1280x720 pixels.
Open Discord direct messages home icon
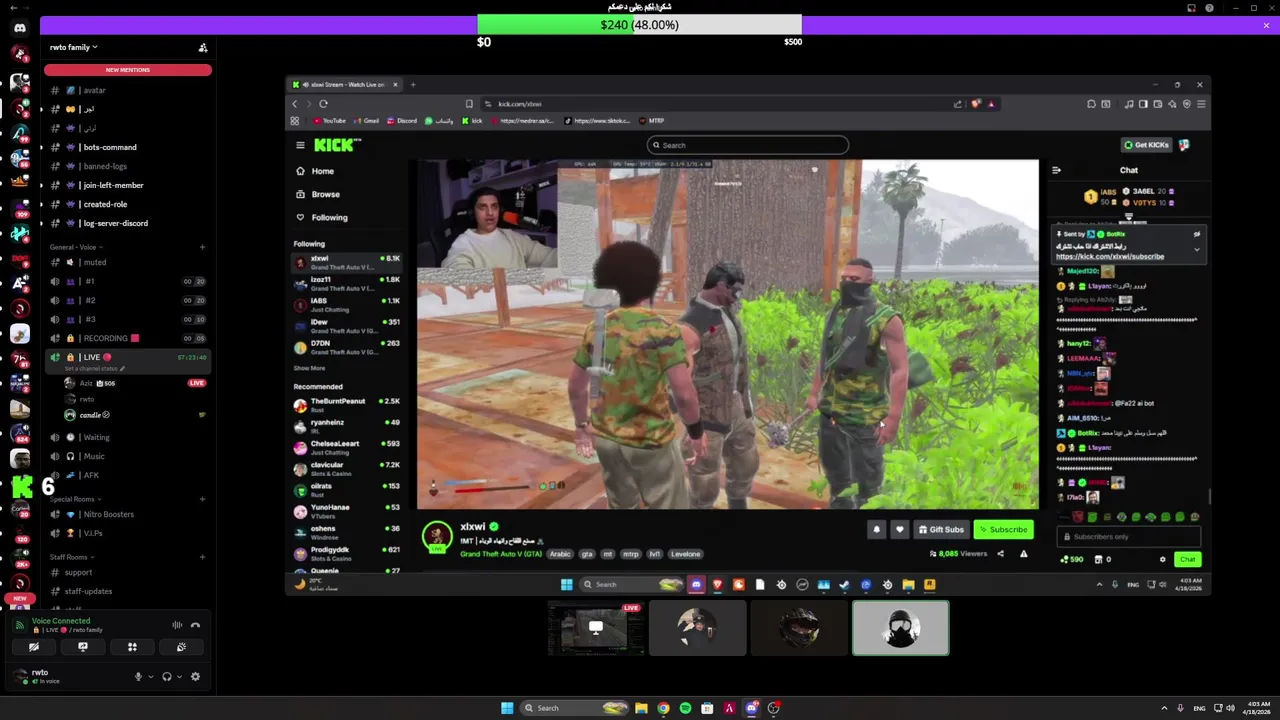coord(20,28)
